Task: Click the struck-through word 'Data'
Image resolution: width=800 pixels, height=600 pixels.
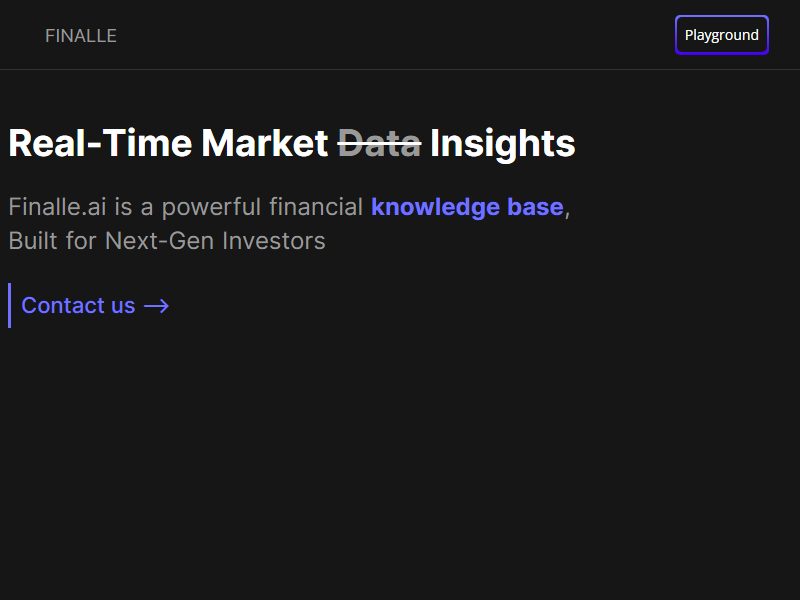Action: [380, 143]
